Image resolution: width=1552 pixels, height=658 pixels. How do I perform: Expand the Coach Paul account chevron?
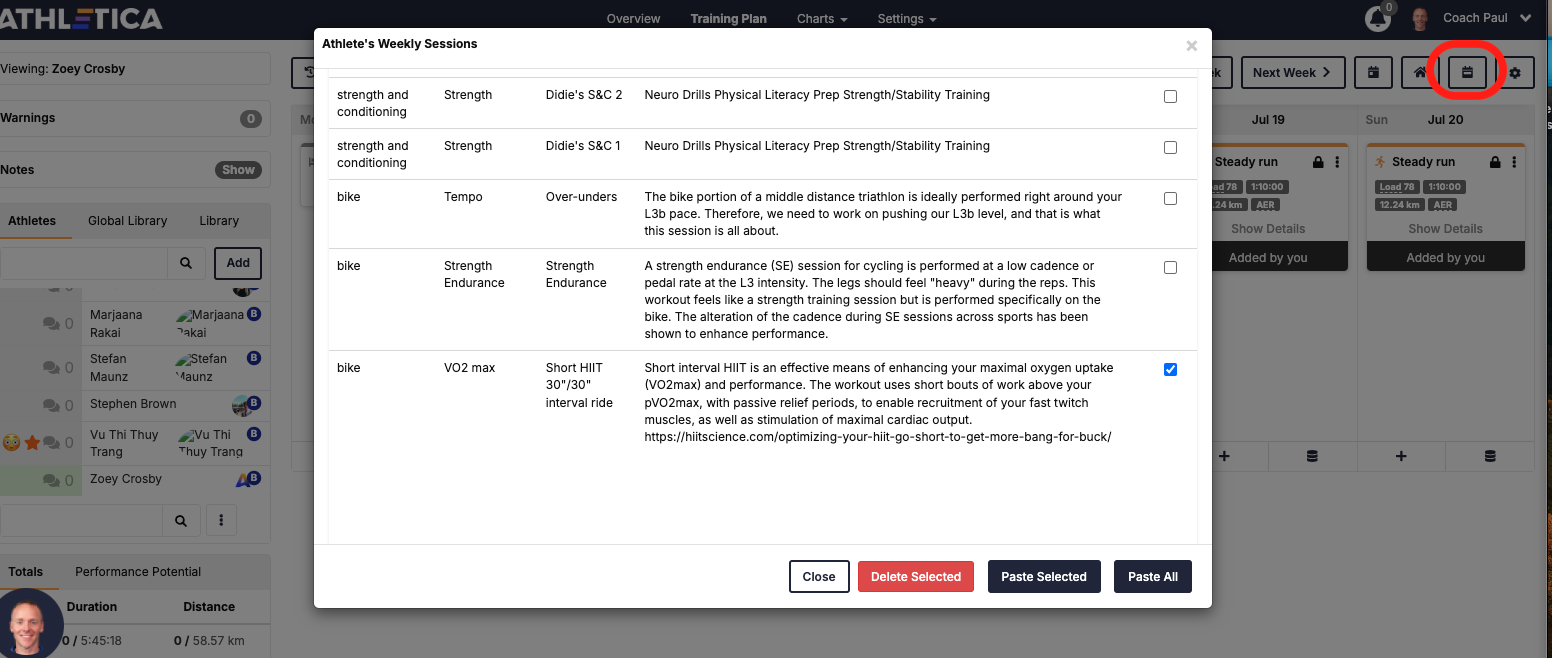(x=1525, y=18)
